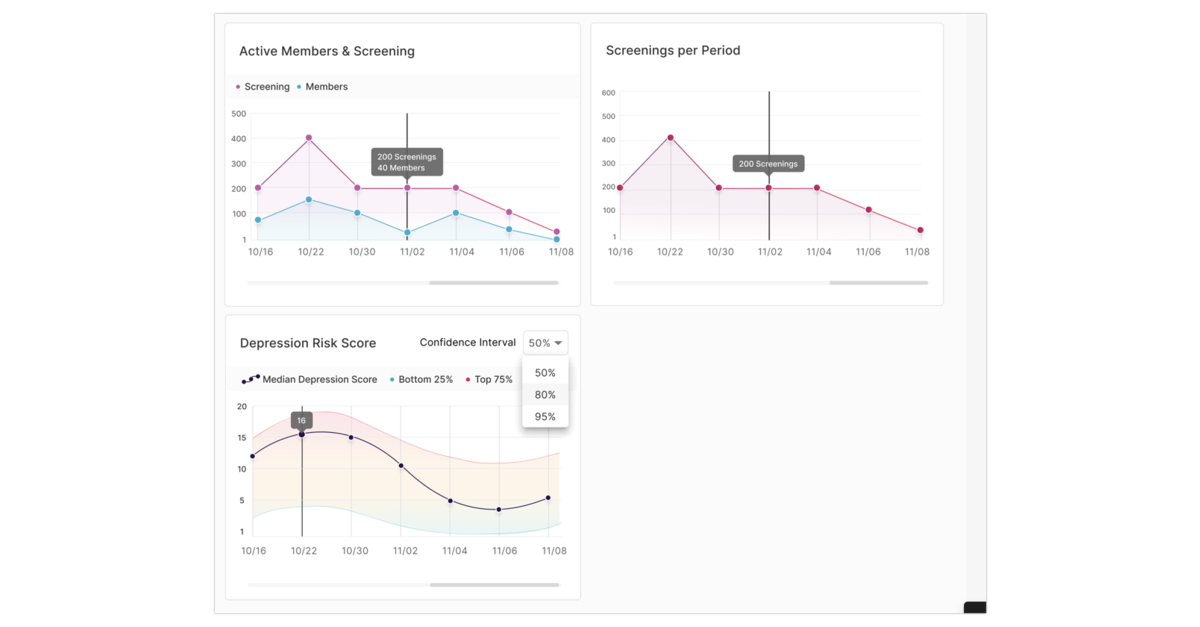Click the '200 Screenings / 40 Members' tooltip

tap(406, 161)
